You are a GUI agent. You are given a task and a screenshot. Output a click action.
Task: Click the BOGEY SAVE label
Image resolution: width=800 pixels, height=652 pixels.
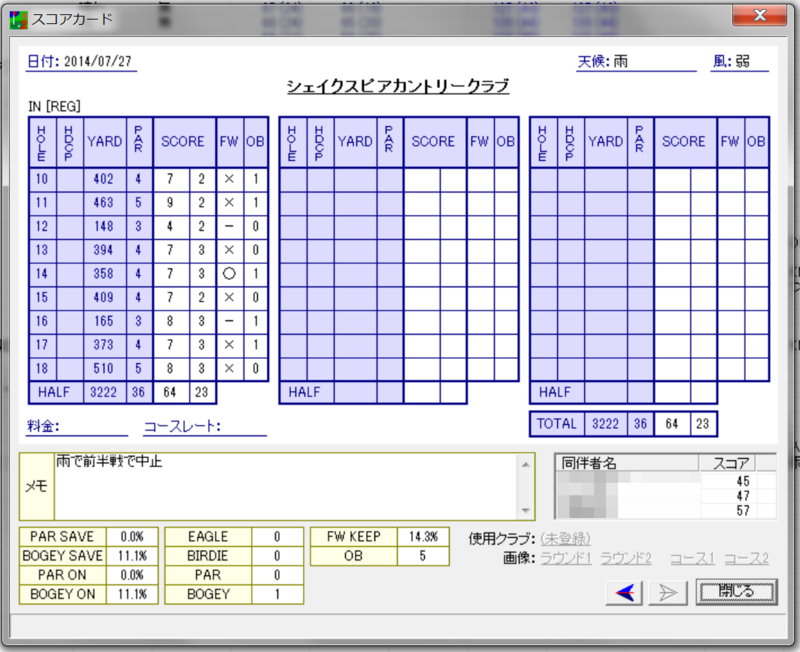pyautogui.click(x=63, y=556)
